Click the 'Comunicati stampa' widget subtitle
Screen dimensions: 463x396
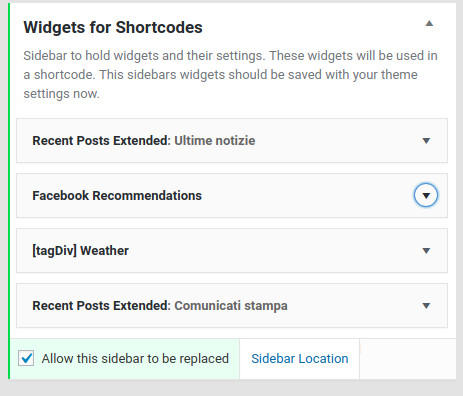click(231, 306)
